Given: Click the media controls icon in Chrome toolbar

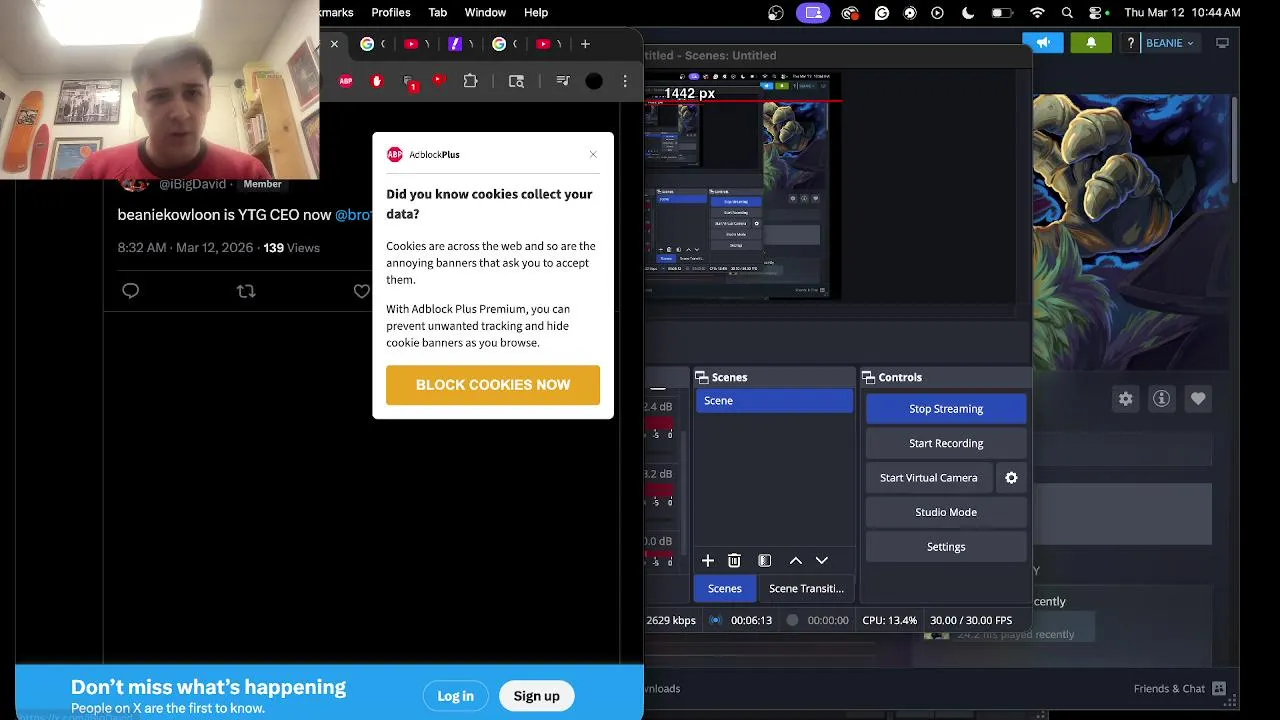Looking at the screenshot, I should [x=563, y=81].
